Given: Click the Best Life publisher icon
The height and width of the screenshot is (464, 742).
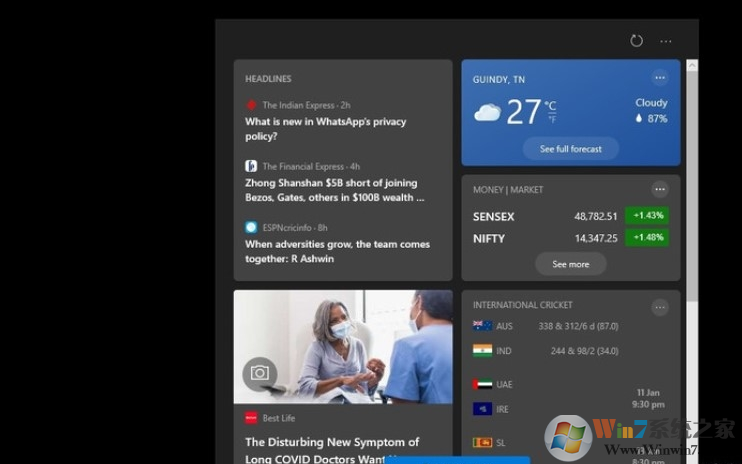Looking at the screenshot, I should pyautogui.click(x=252, y=418).
